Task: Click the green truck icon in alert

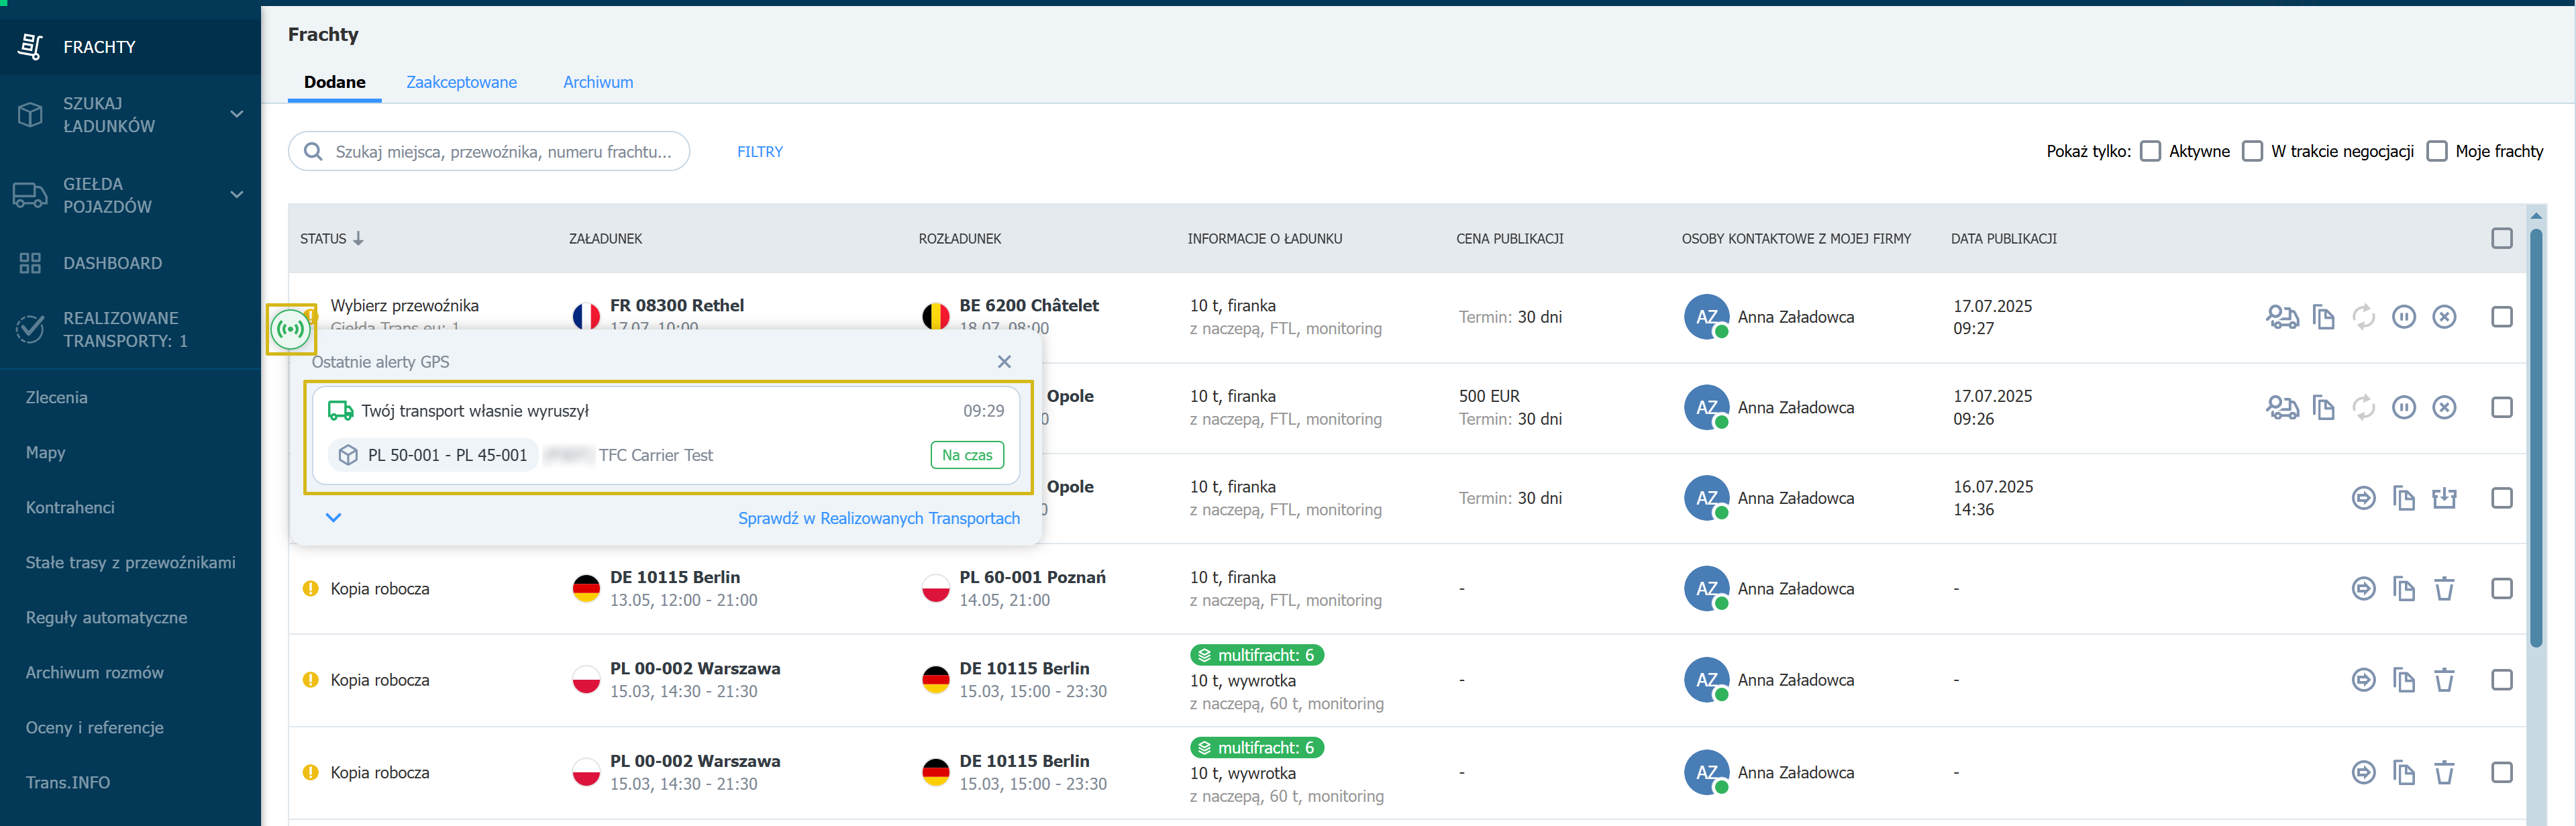Action: (341, 411)
